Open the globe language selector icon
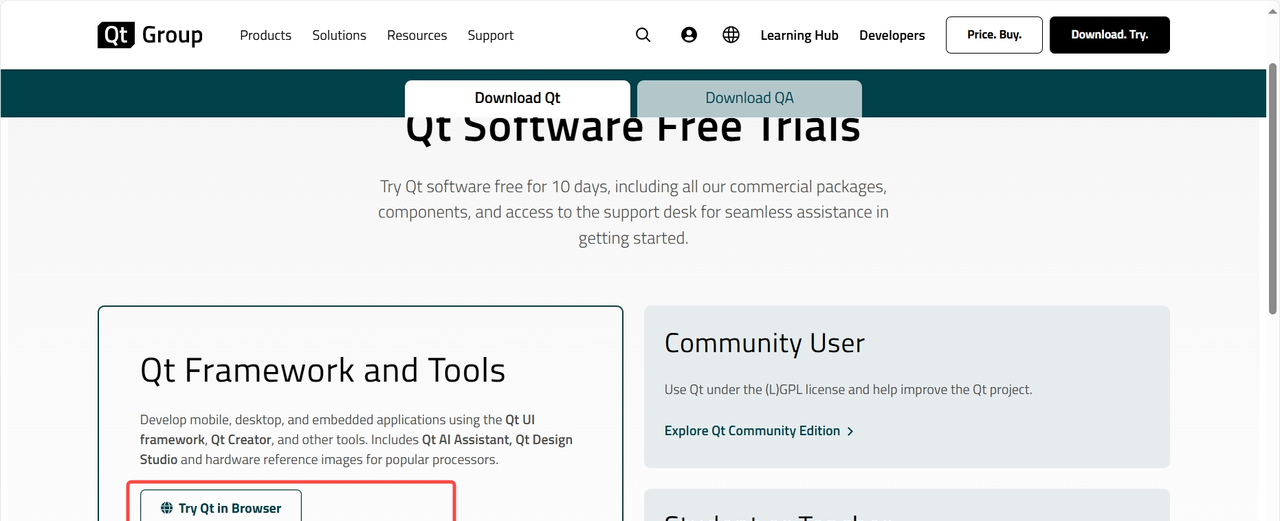1280x521 pixels. (731, 35)
